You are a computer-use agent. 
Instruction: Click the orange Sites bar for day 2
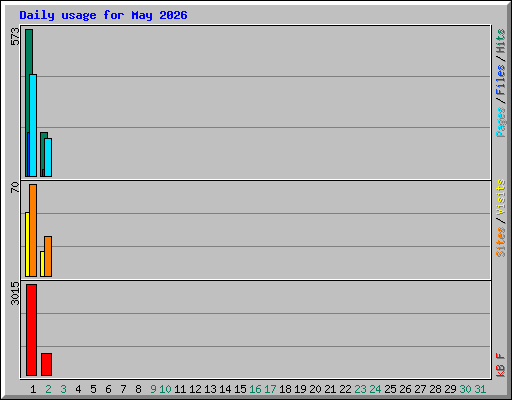48,256
